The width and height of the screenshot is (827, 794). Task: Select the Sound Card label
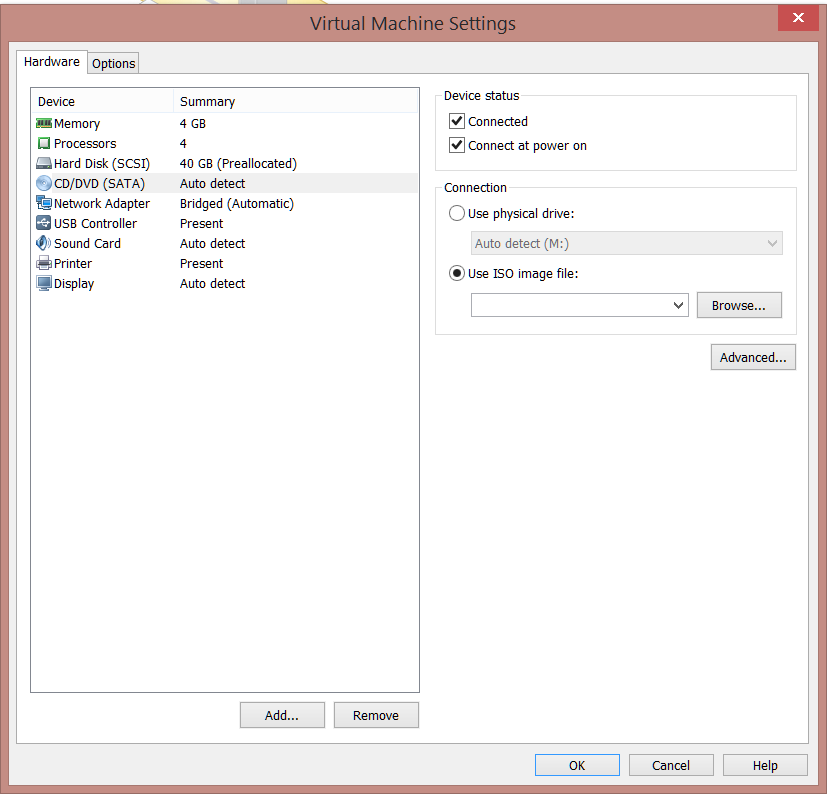(88, 244)
